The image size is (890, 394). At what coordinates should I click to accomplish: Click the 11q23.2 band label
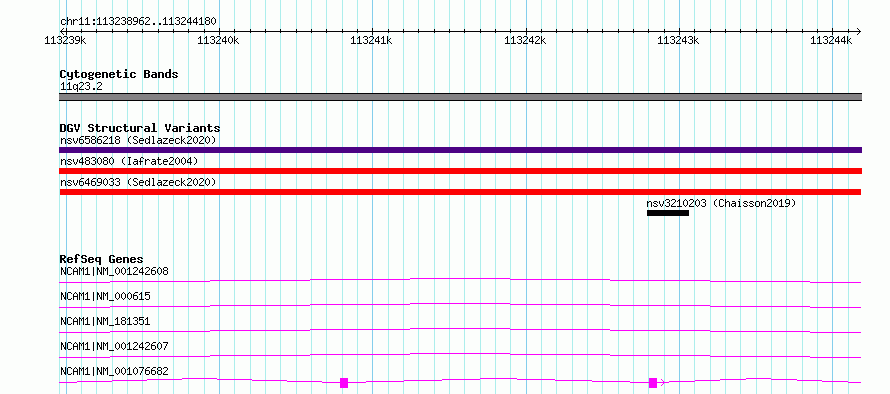(x=81, y=87)
